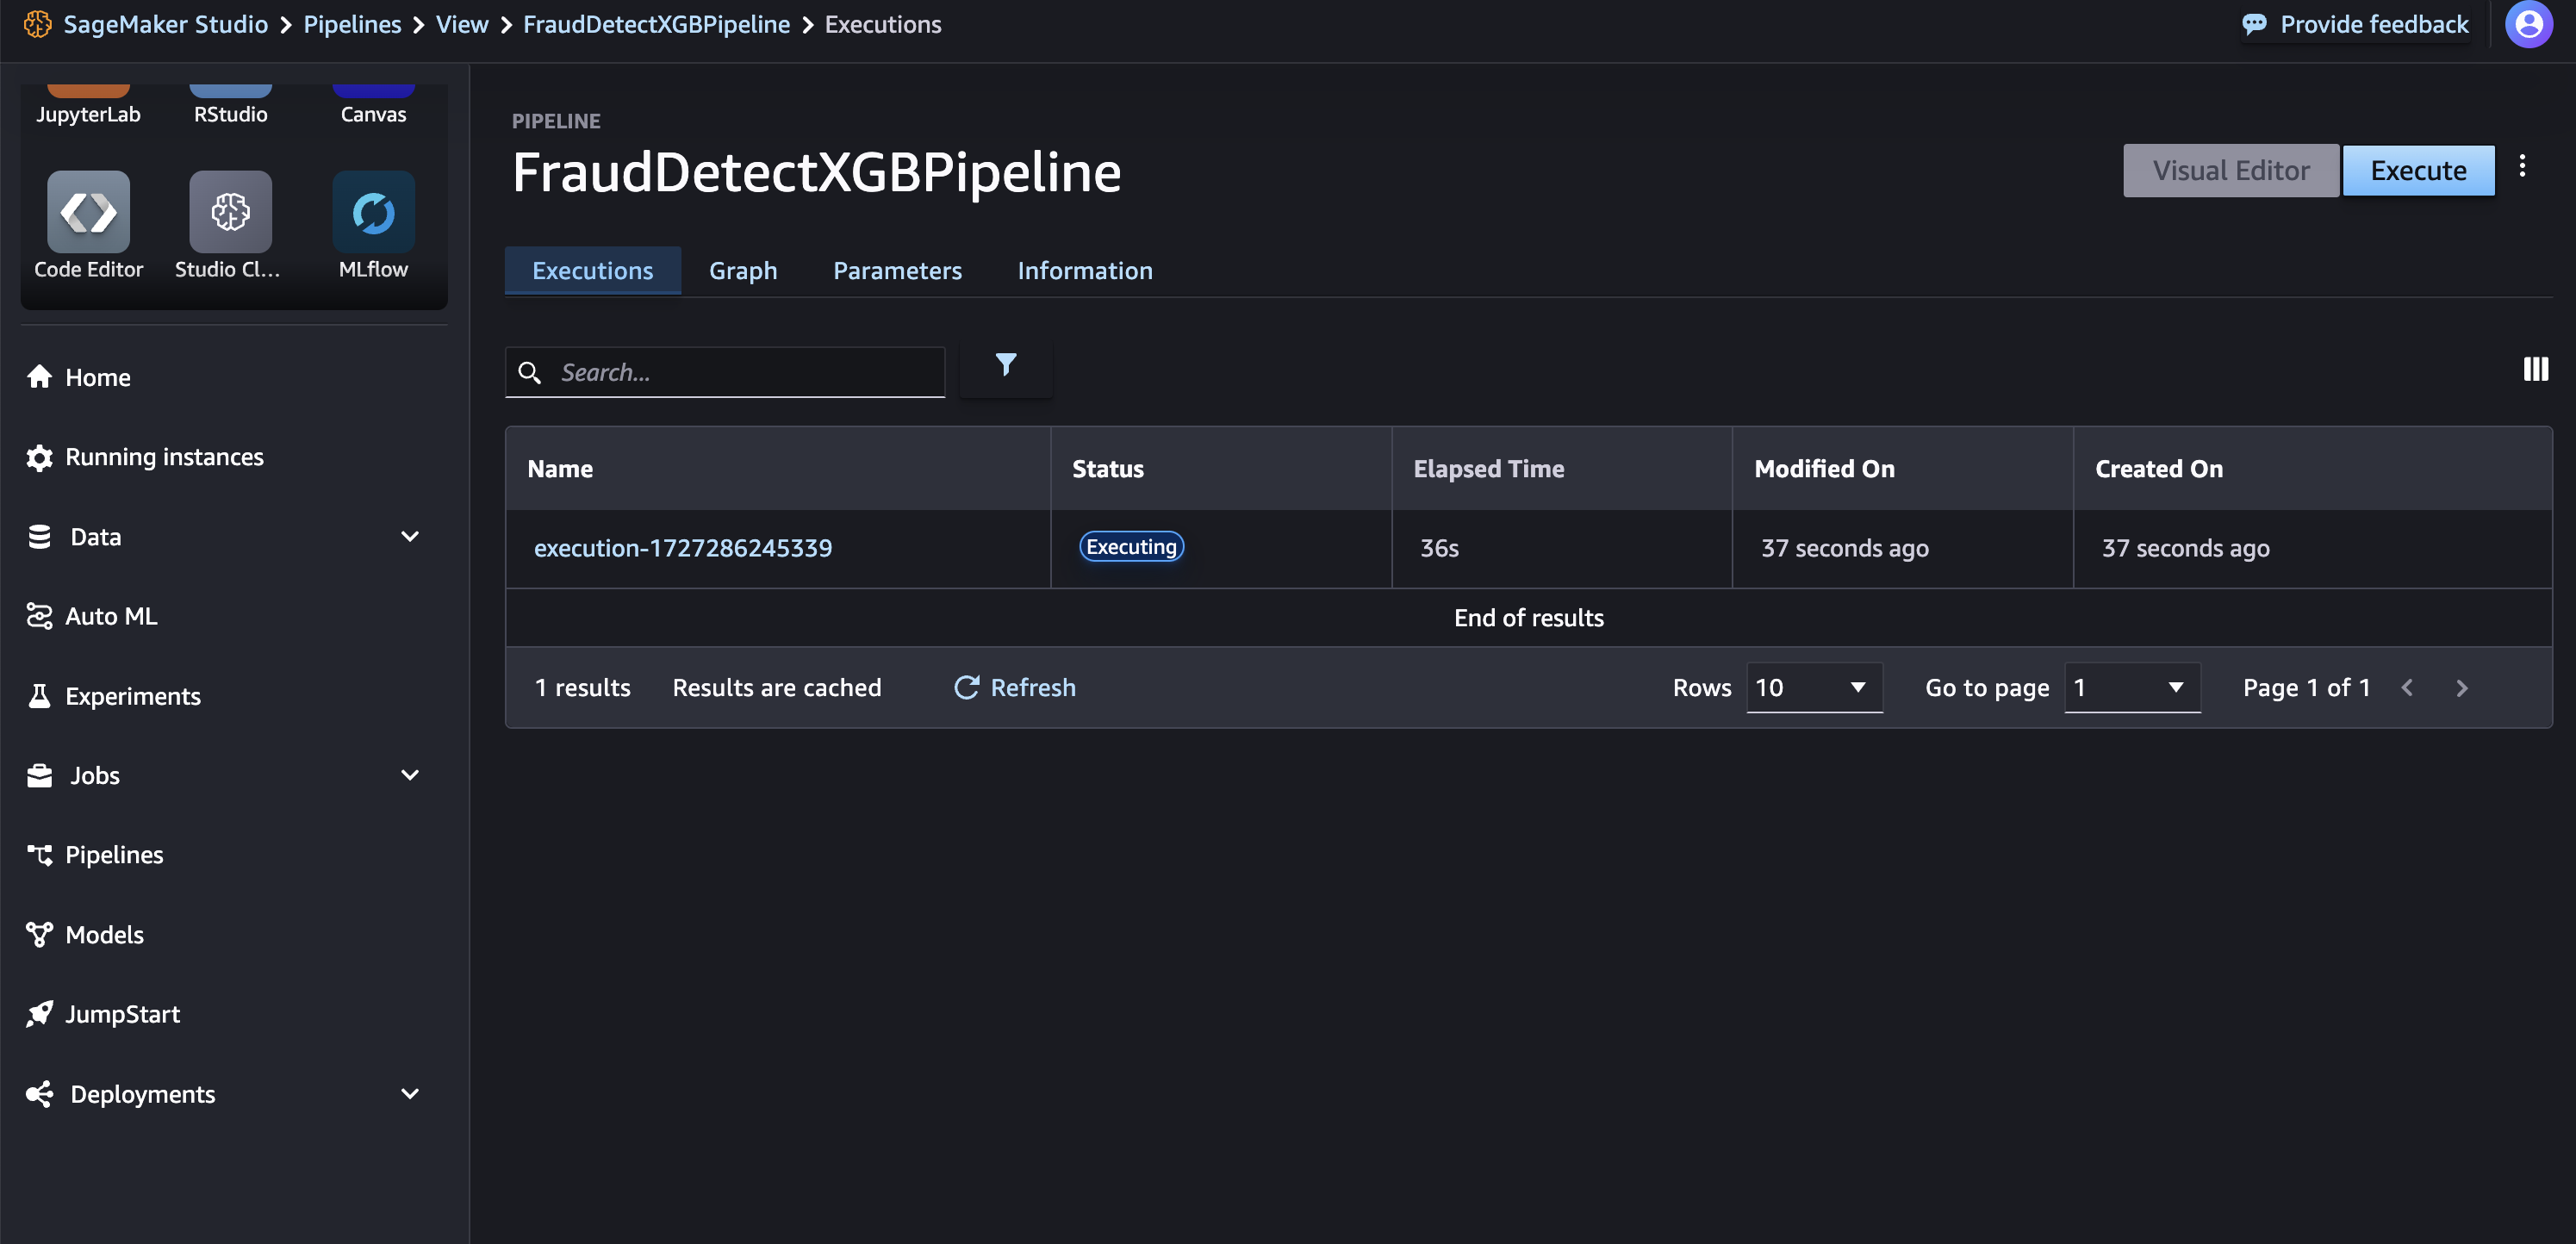
Task: Expand the Data section
Action: pyautogui.click(x=409, y=536)
